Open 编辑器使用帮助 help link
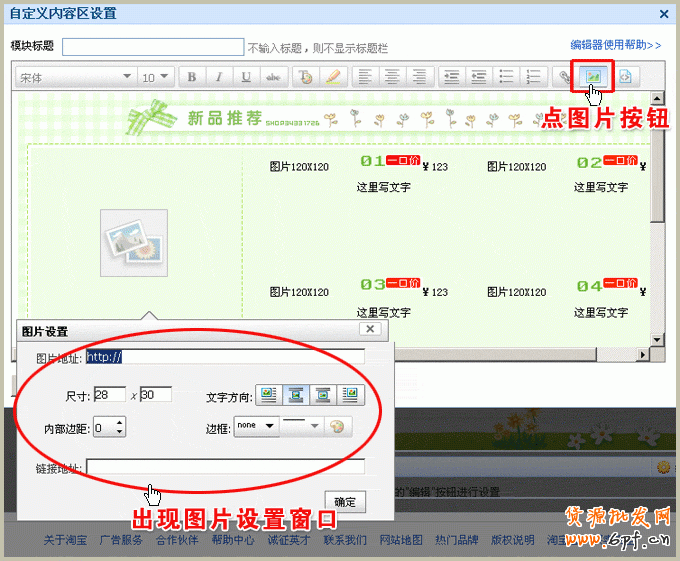 point(615,45)
